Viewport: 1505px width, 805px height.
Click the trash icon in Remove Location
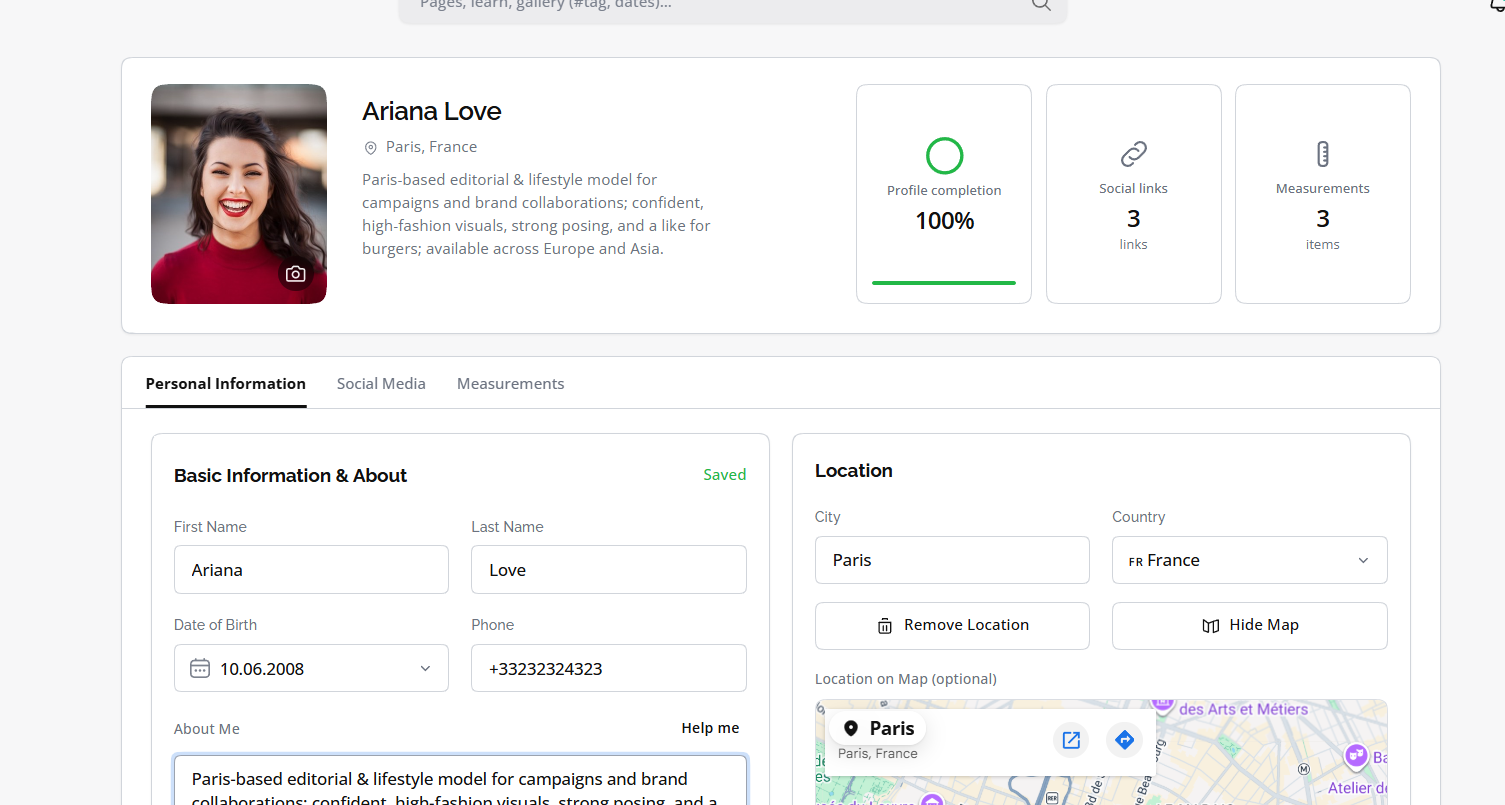coord(885,625)
